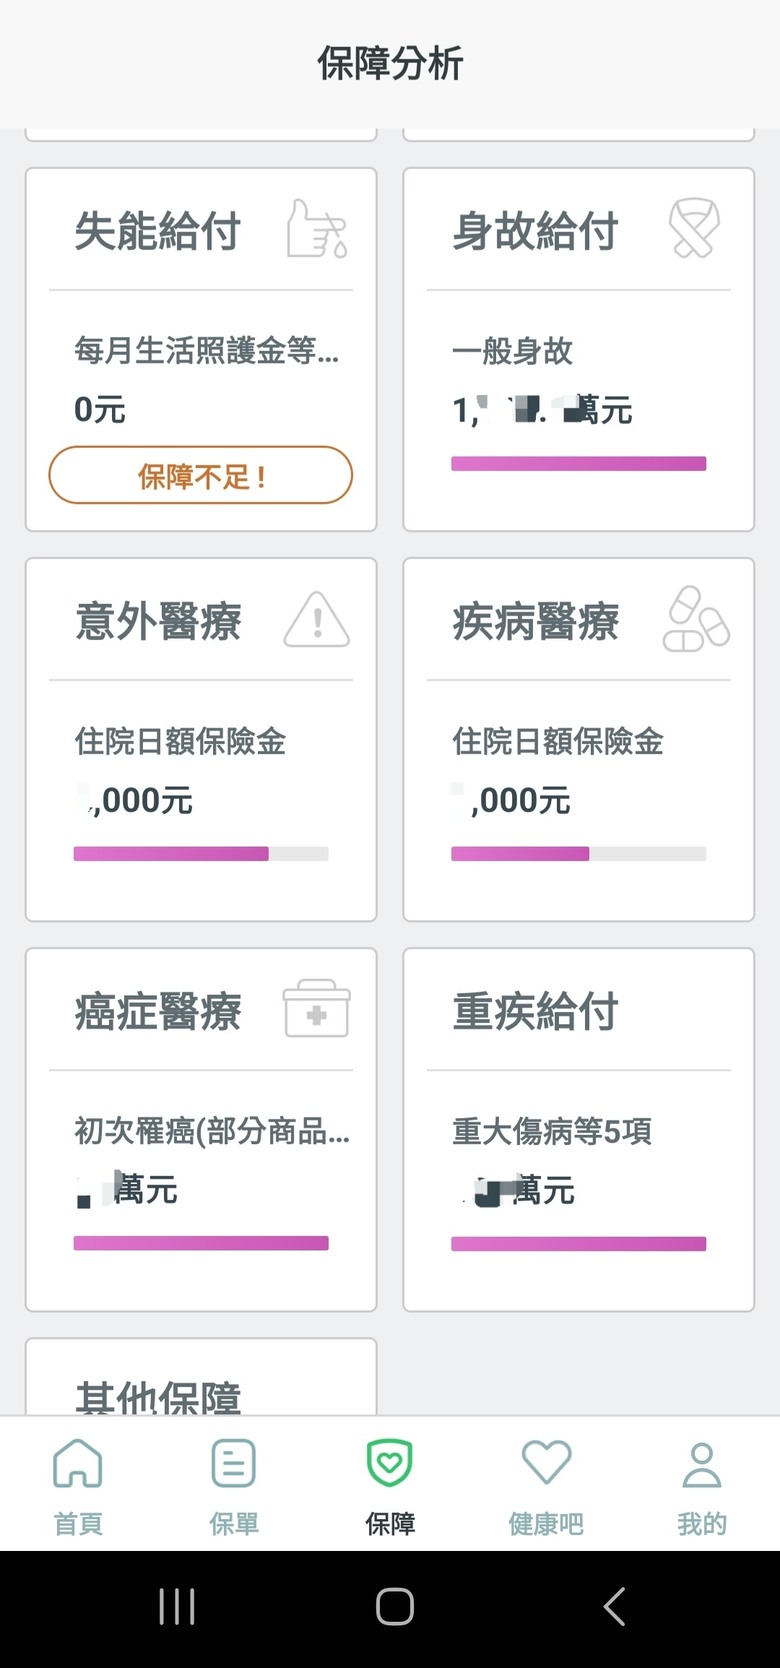Image resolution: width=780 pixels, height=1668 pixels.
Task: Tap the cancer medical first-aid kit icon
Action: 317,1009
